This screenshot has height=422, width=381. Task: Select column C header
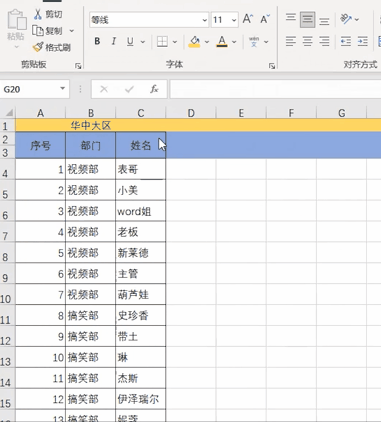141,113
